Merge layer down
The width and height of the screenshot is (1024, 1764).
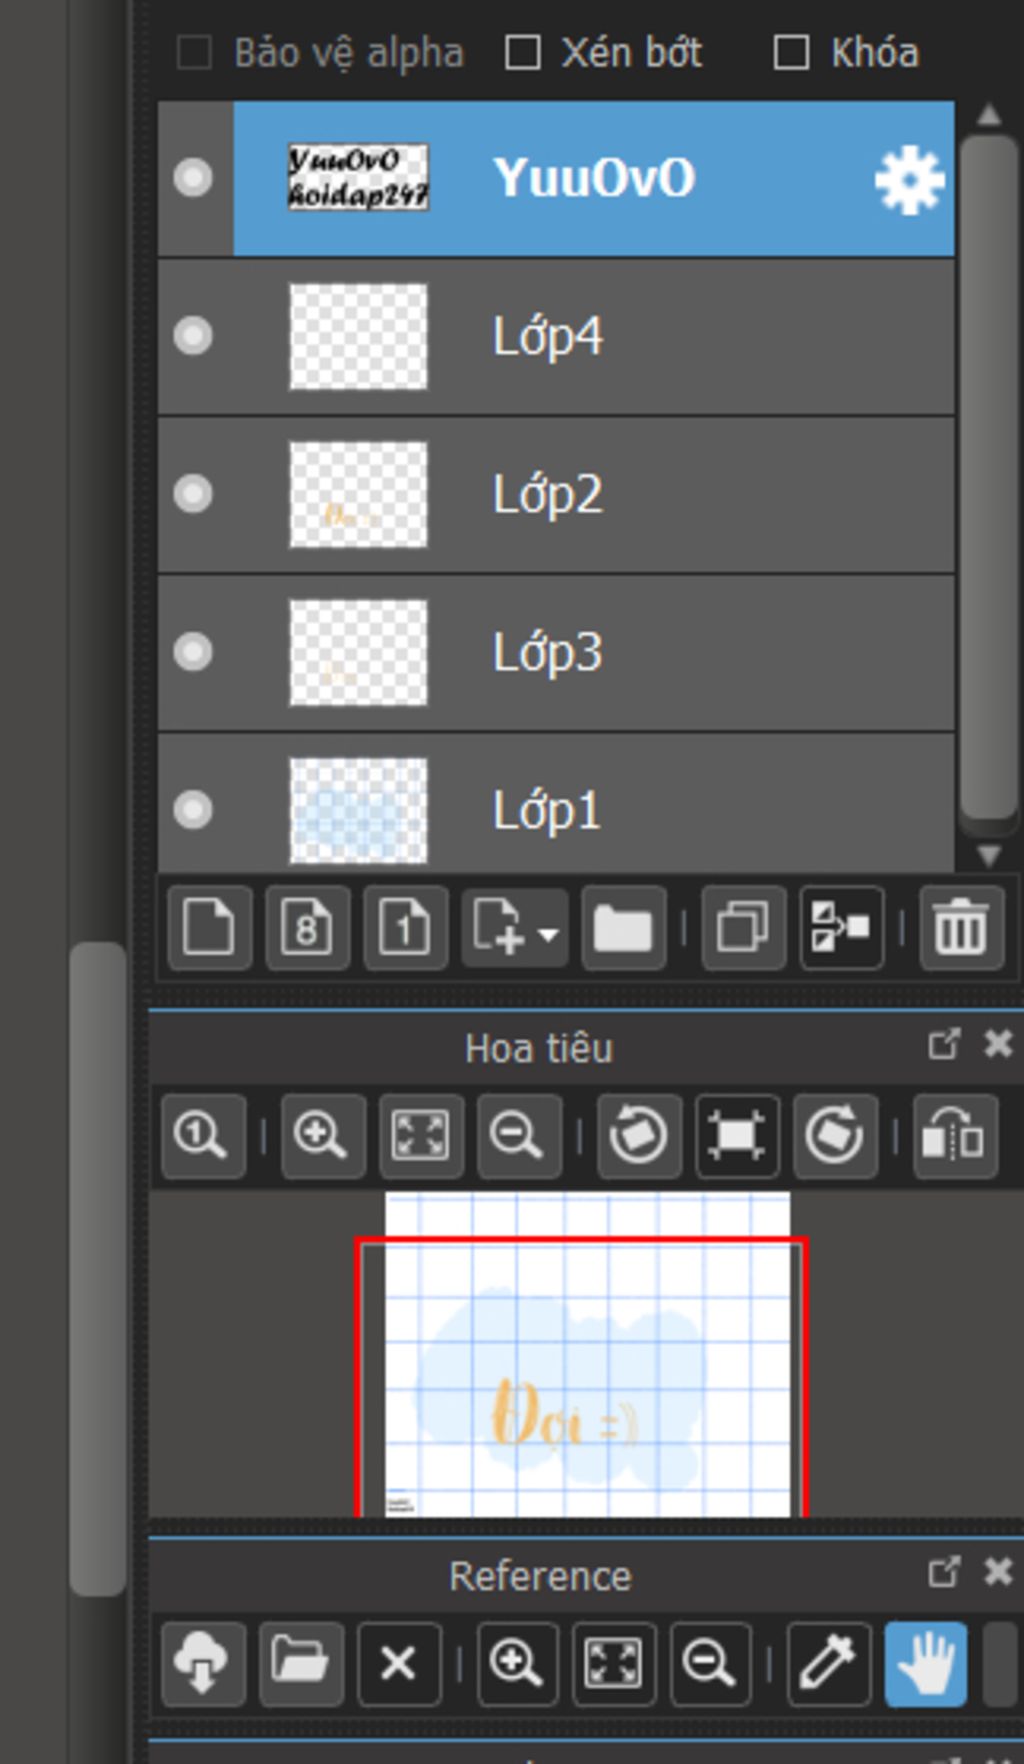click(x=841, y=928)
